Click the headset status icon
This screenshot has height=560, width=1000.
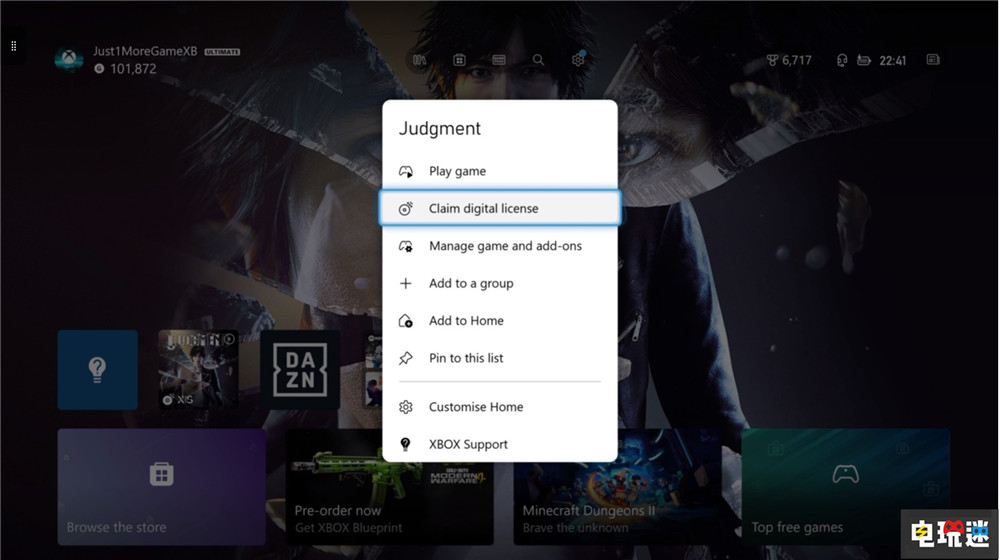[842, 61]
